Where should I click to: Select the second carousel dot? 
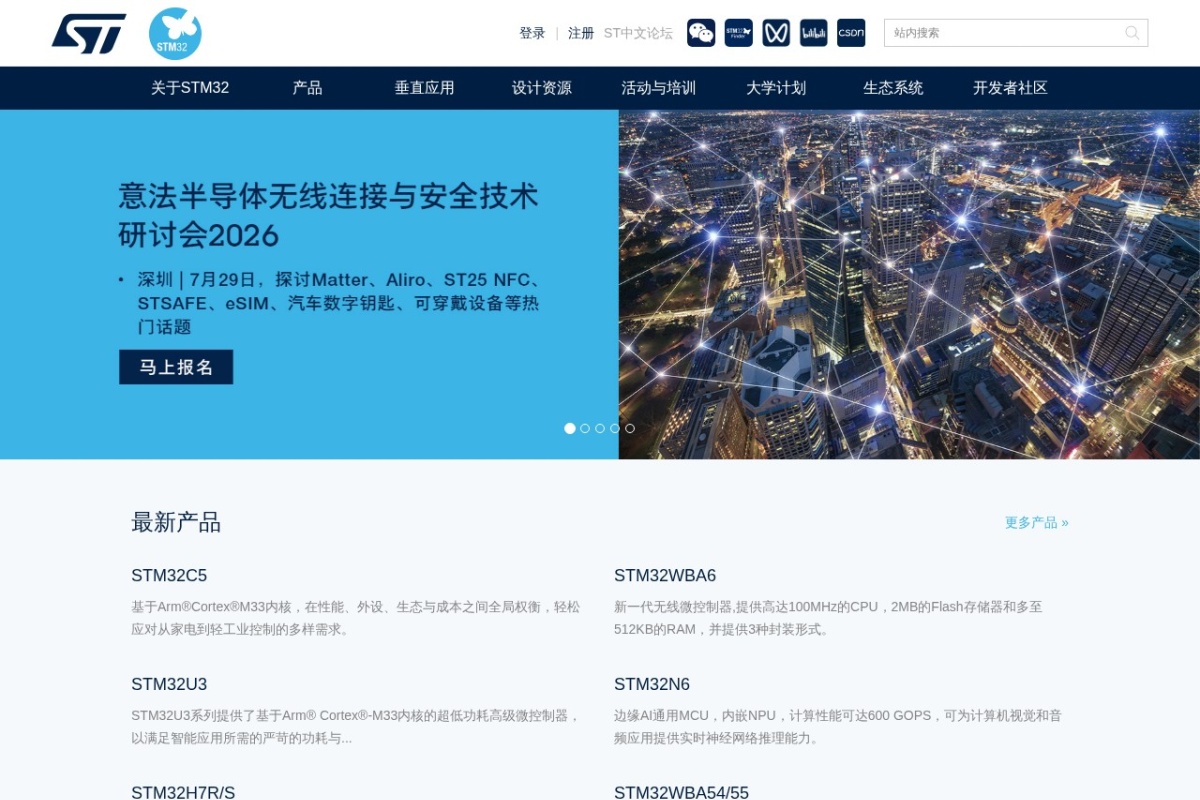click(585, 428)
